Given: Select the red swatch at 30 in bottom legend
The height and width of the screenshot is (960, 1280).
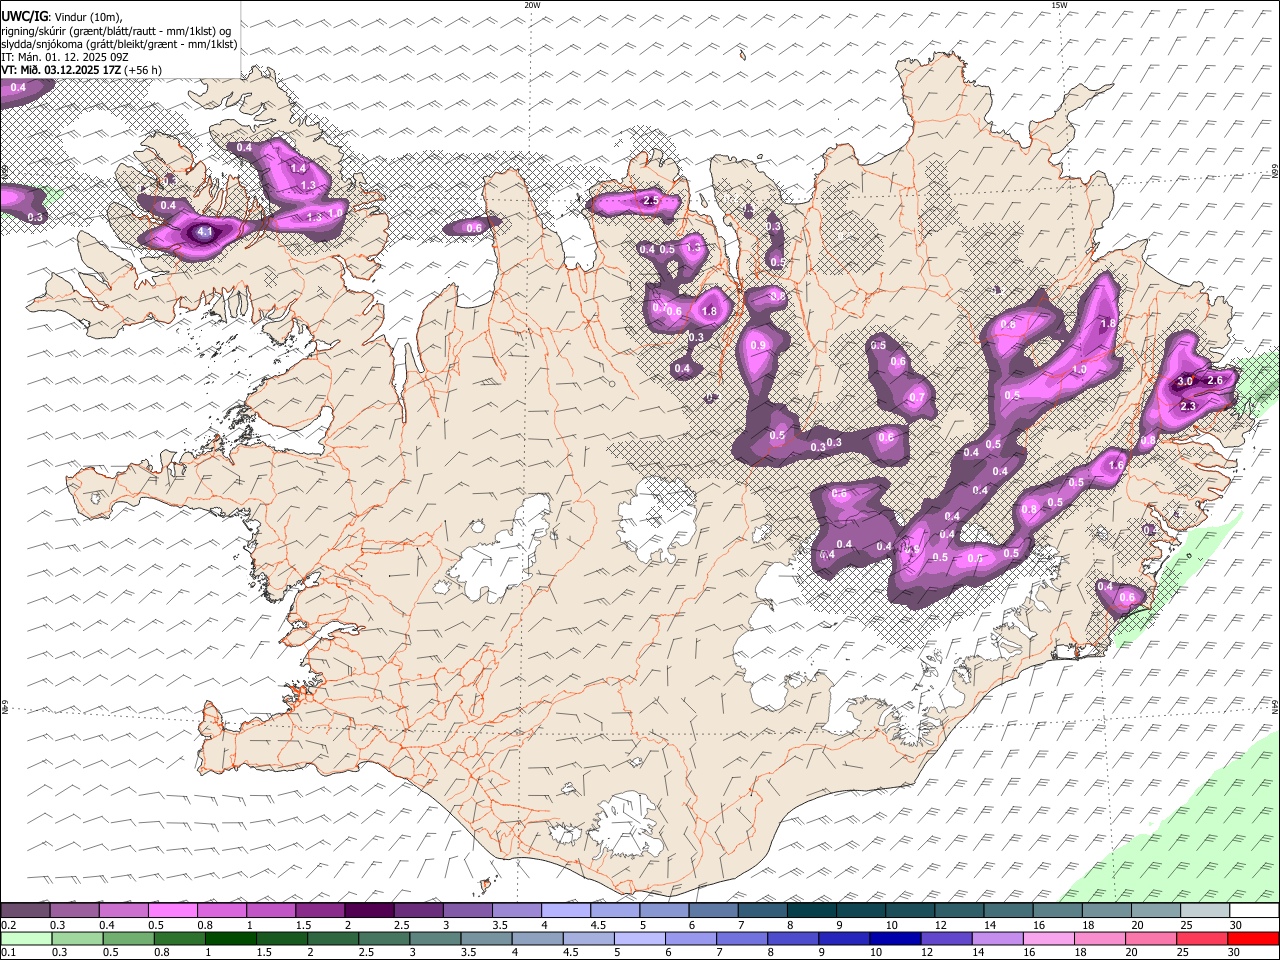Looking at the screenshot, I should 1252,938.
